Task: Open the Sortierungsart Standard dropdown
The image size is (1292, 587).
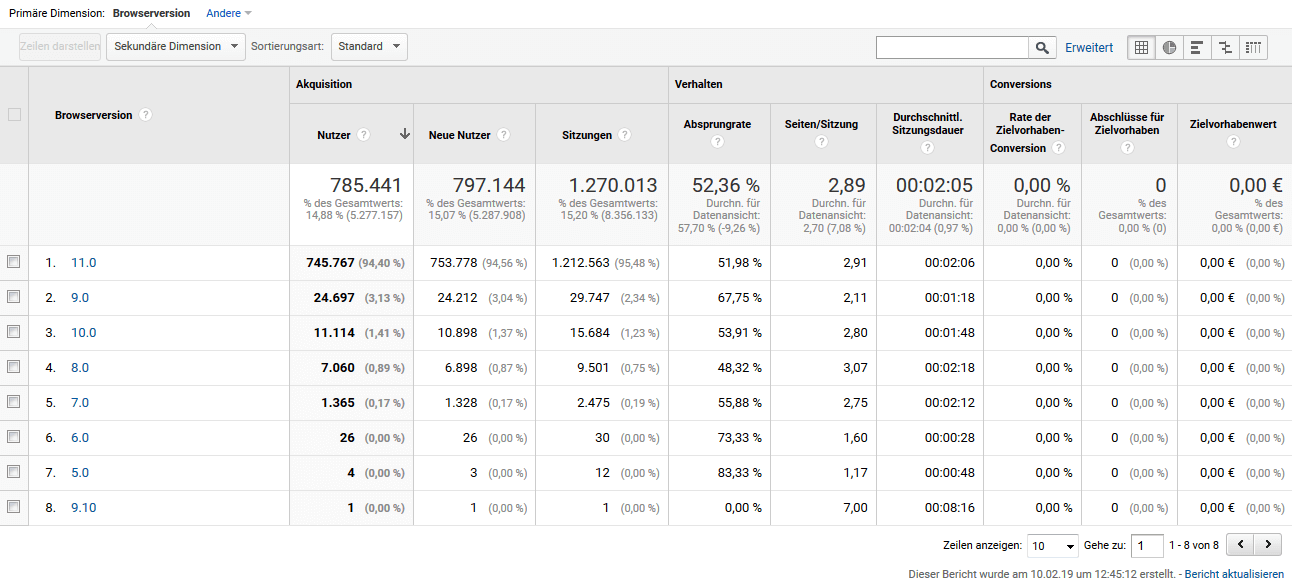Action: pos(369,46)
